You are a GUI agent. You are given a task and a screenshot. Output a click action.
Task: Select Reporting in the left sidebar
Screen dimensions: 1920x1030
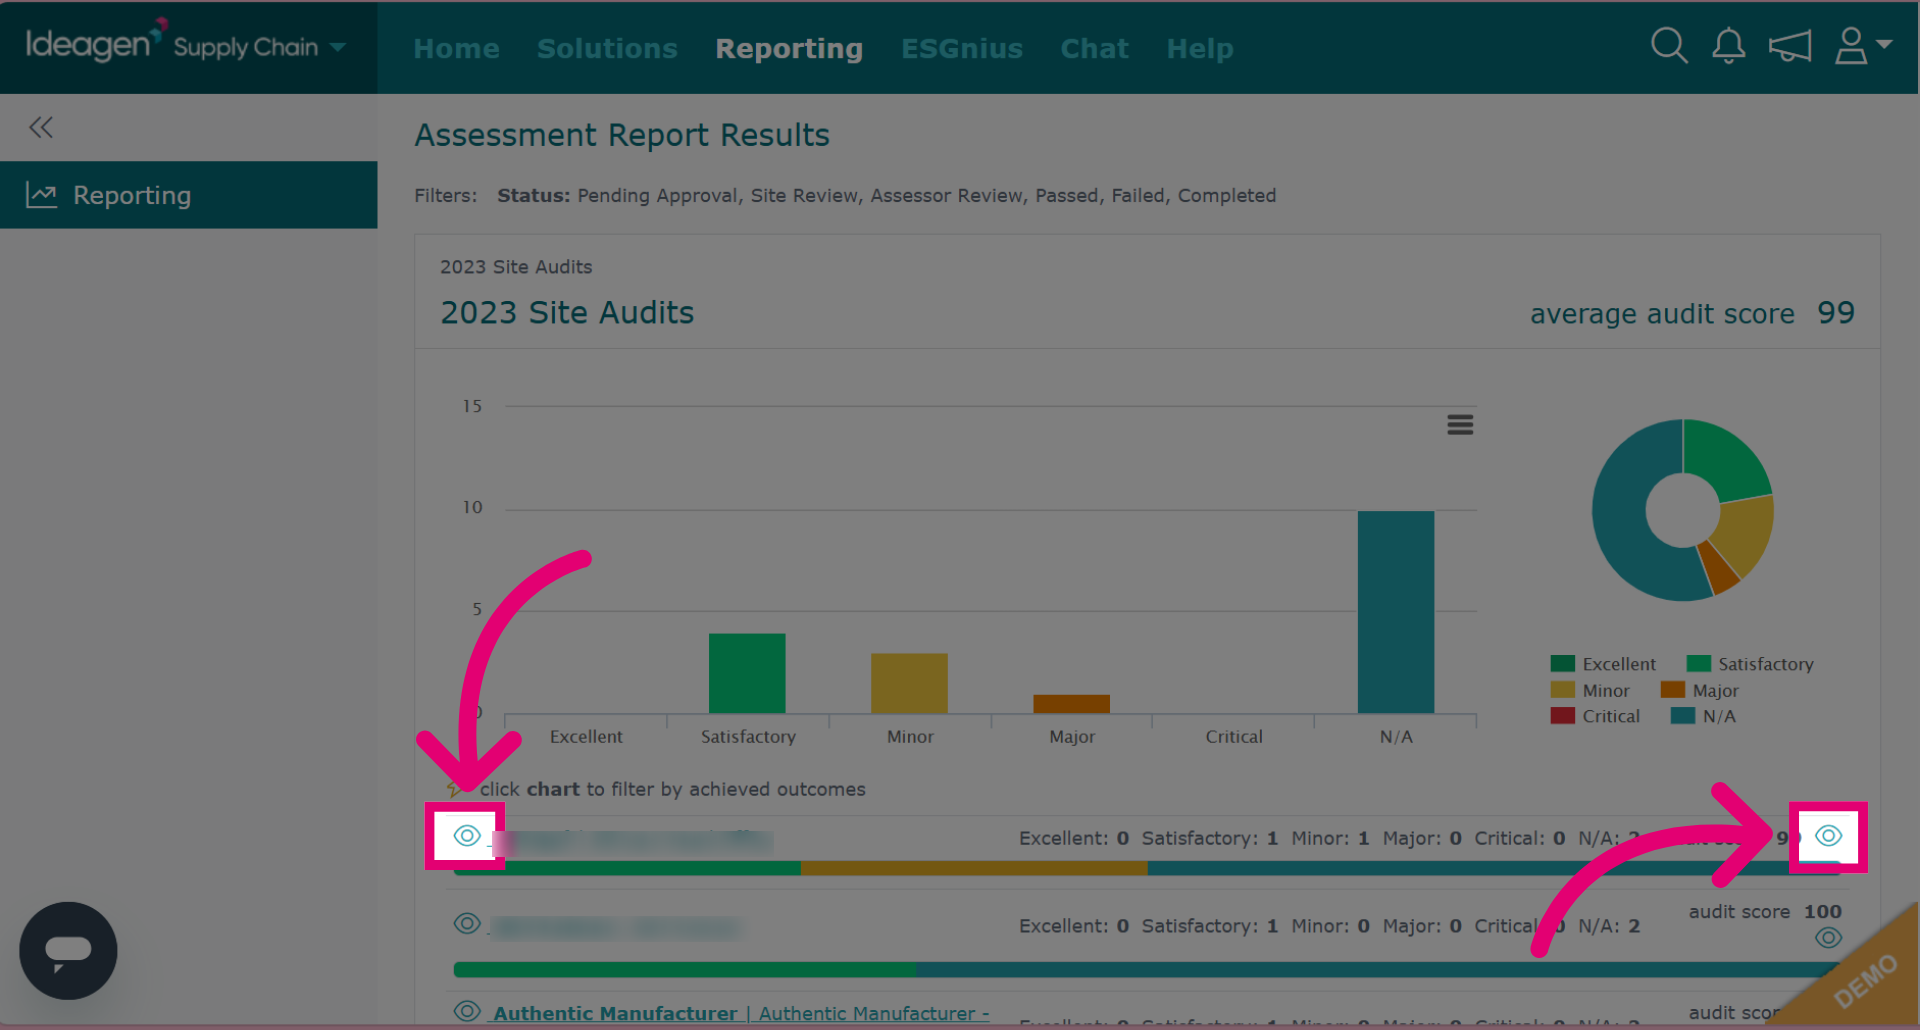tap(189, 195)
